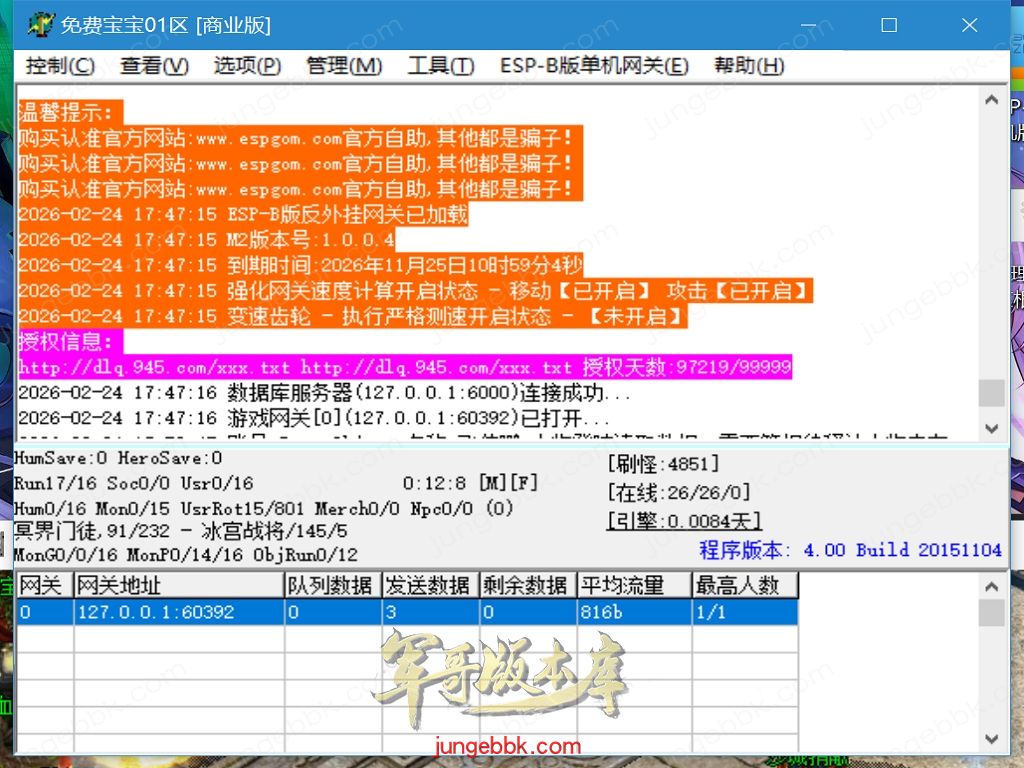Open the ESP-B版单机网关(E) menu

tap(594, 66)
